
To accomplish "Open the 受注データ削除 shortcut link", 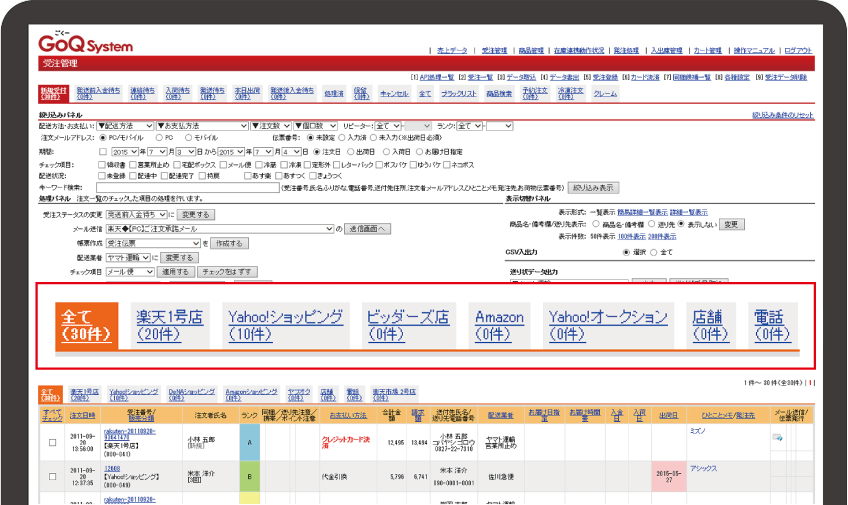I will [786, 77].
